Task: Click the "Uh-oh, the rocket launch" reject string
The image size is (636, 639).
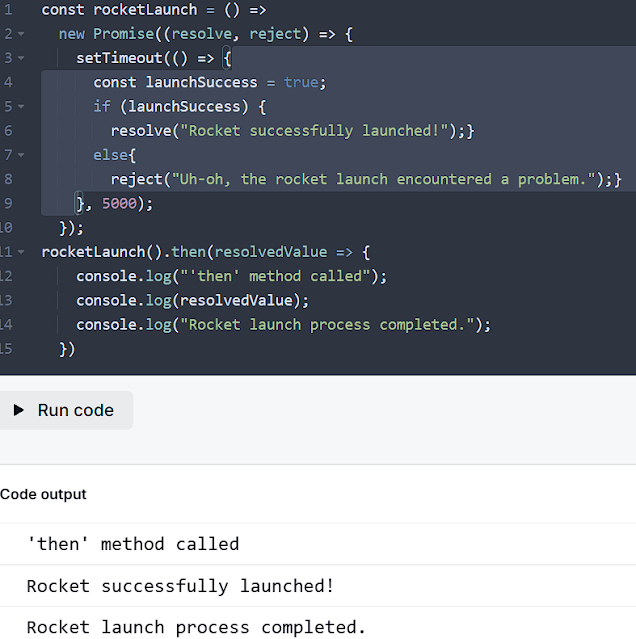Action: point(383,179)
